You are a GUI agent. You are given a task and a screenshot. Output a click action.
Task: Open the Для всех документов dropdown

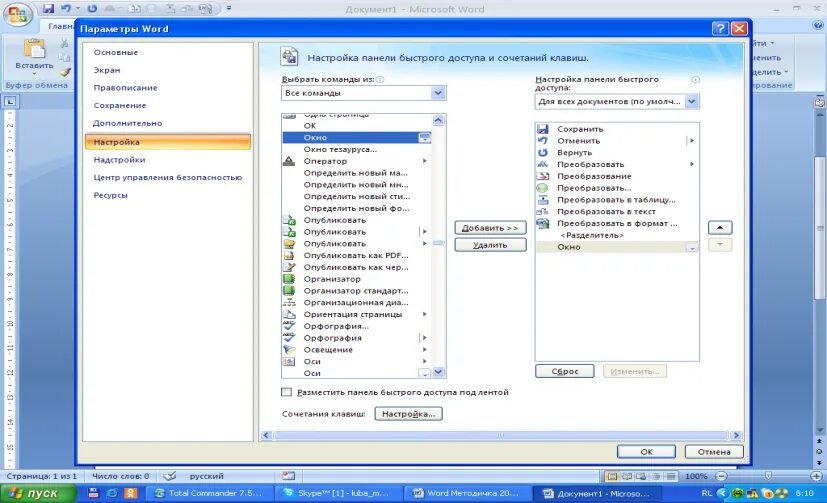(x=692, y=101)
